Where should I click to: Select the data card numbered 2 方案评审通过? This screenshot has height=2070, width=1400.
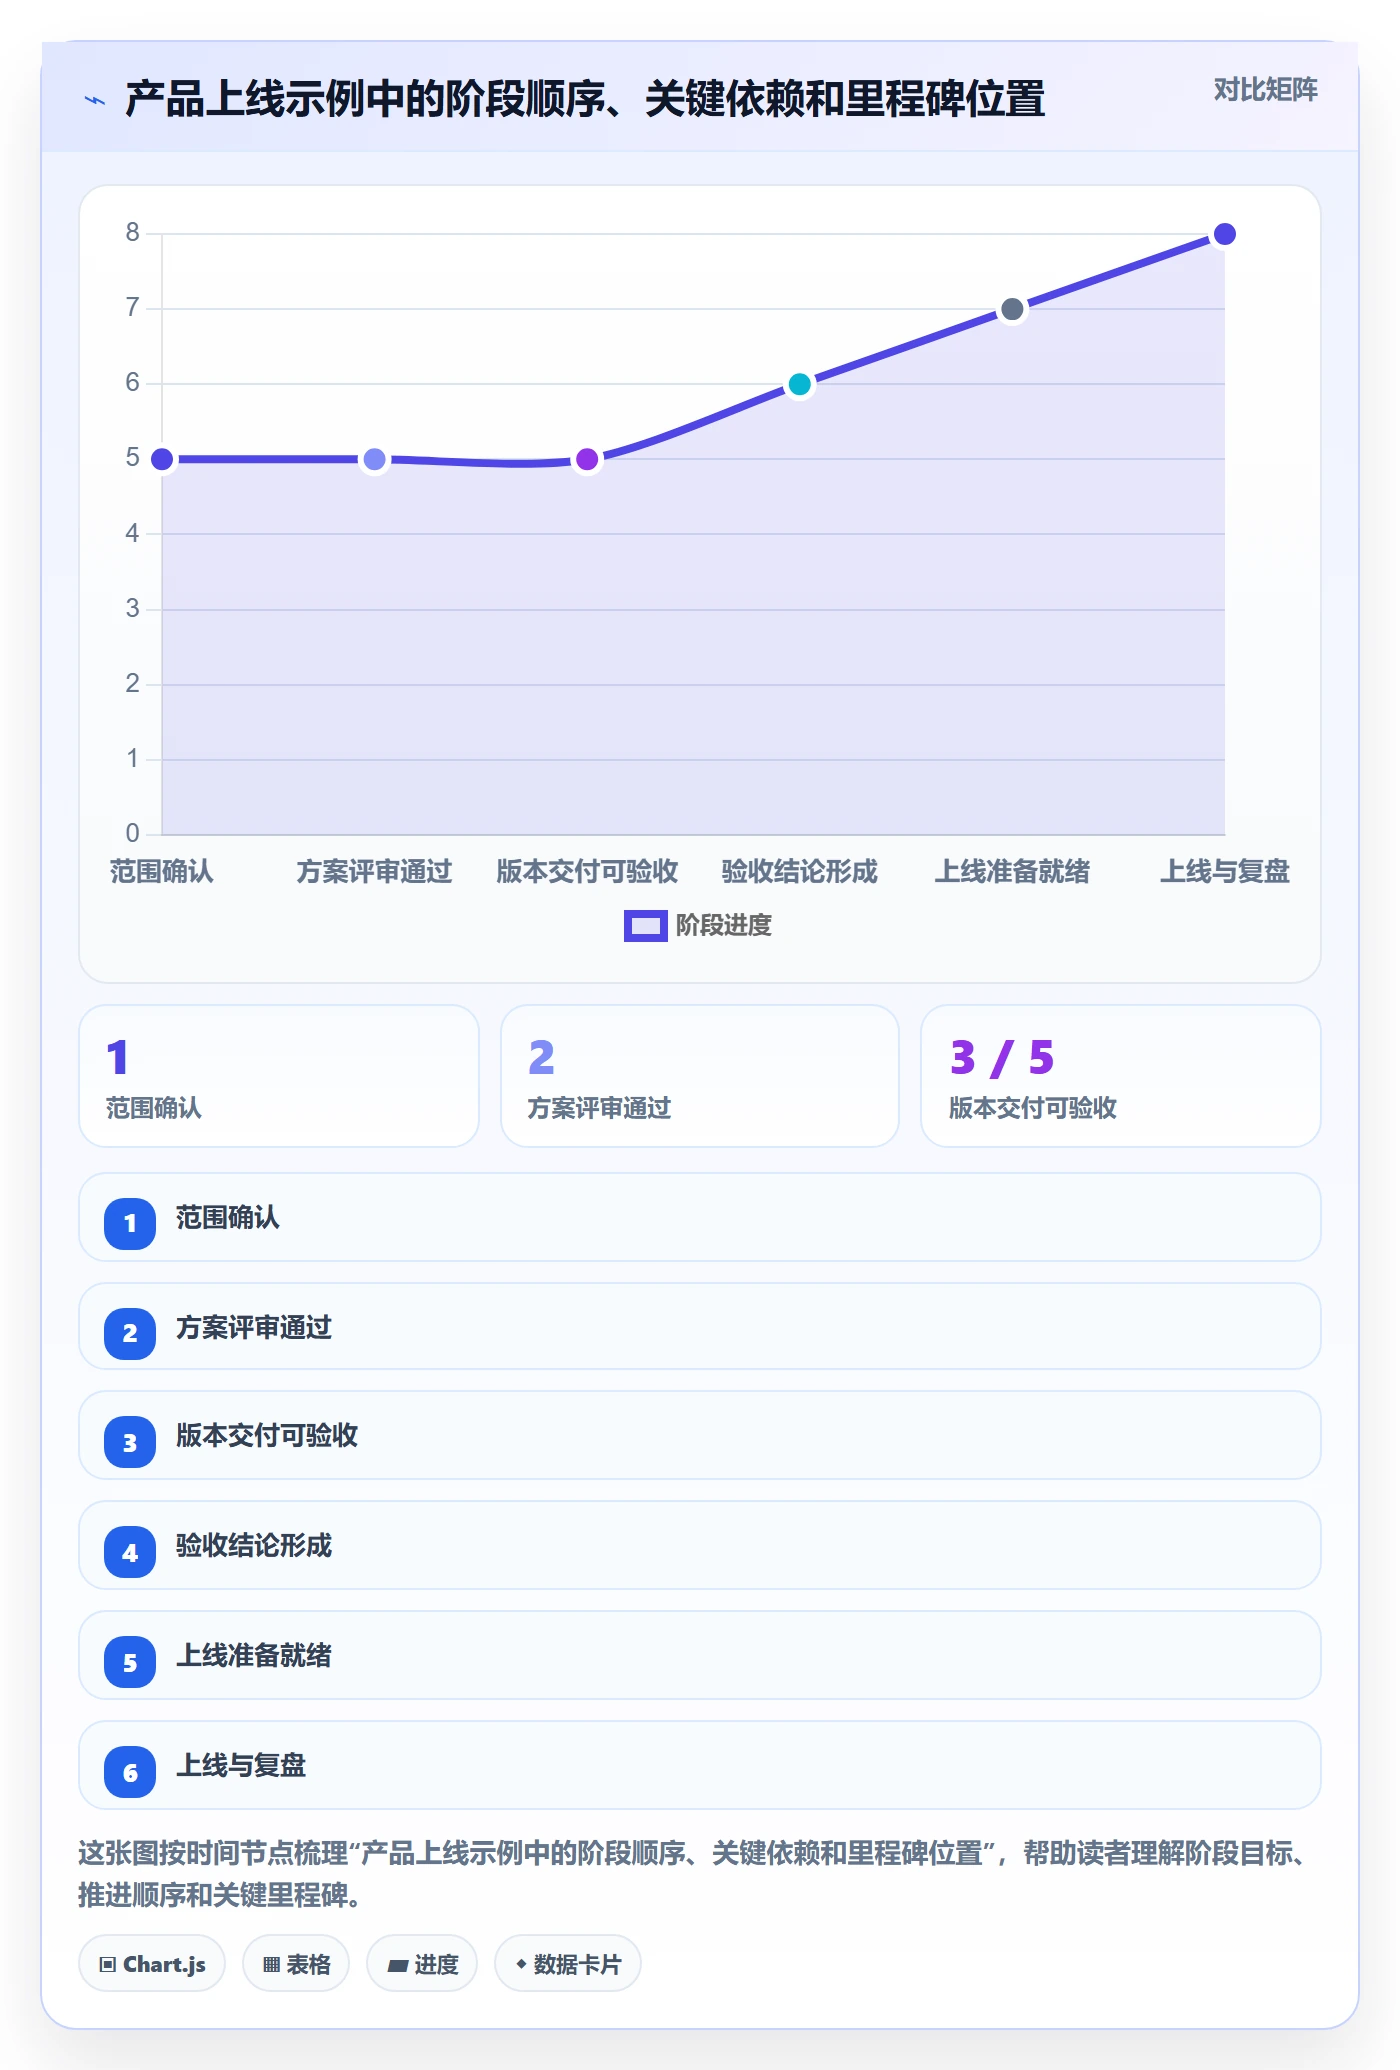coord(700,1076)
